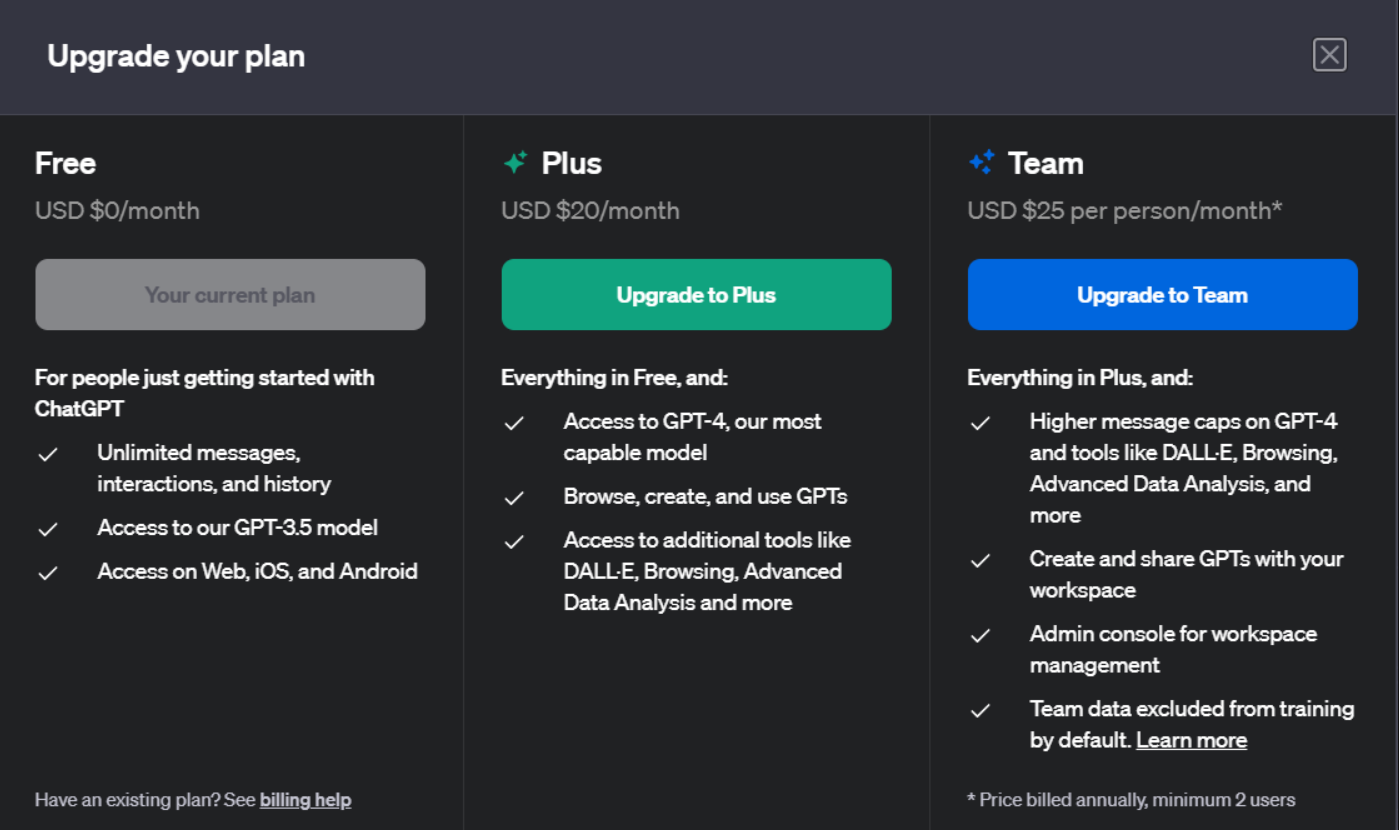
Task: Click the Everything in Free, and: text
Action: 615,378
